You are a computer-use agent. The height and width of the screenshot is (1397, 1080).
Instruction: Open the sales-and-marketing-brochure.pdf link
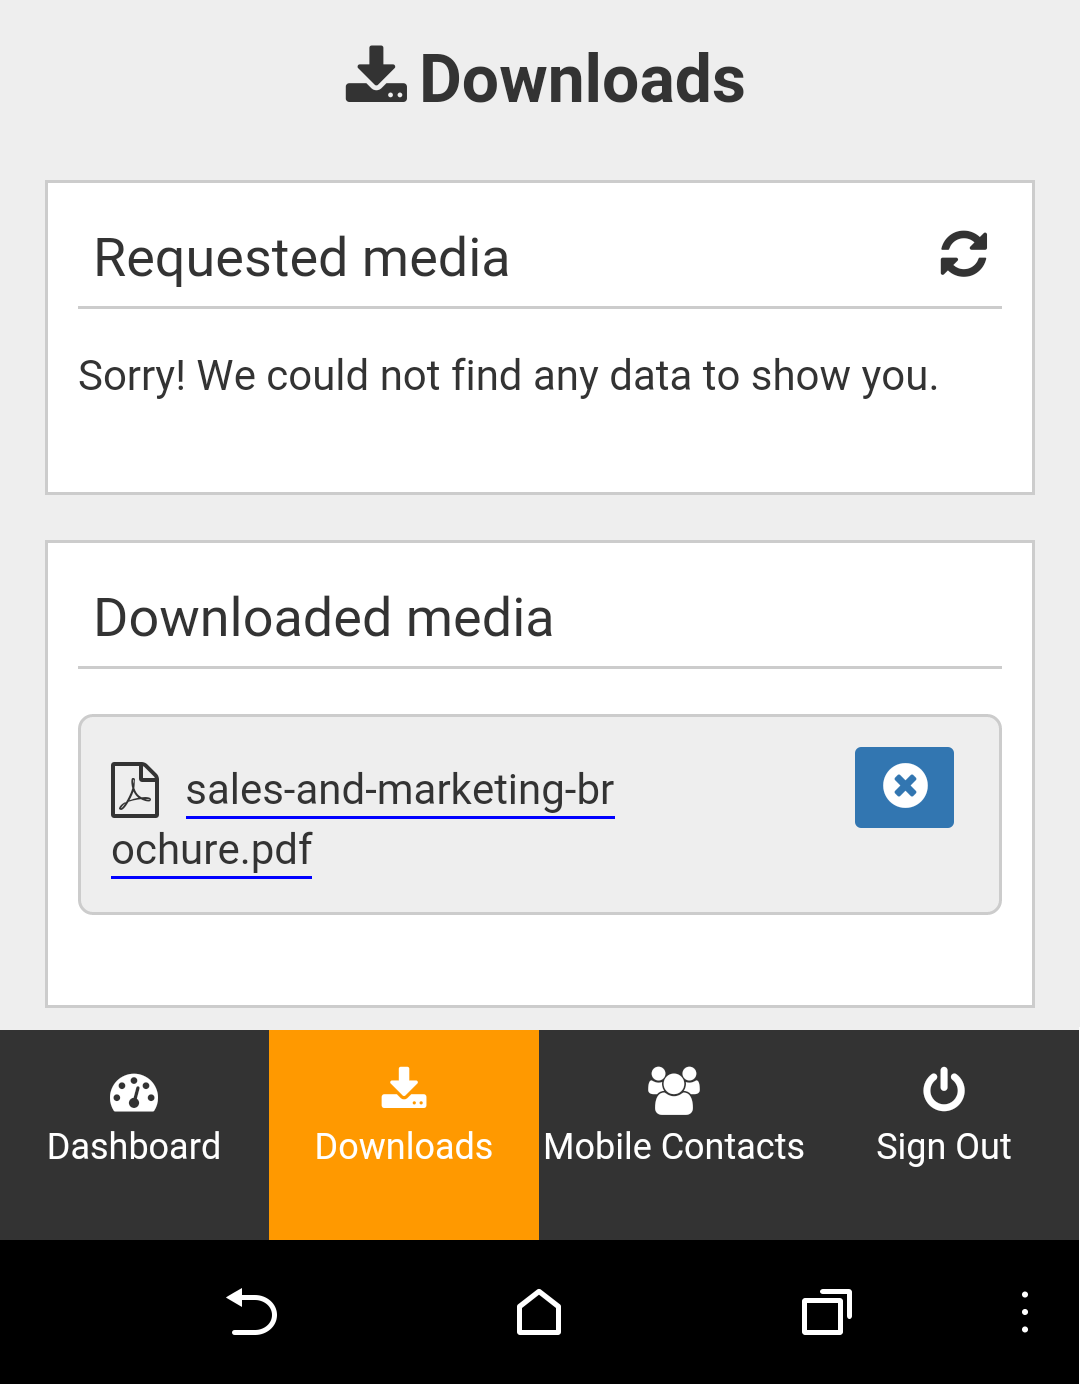[x=400, y=790]
